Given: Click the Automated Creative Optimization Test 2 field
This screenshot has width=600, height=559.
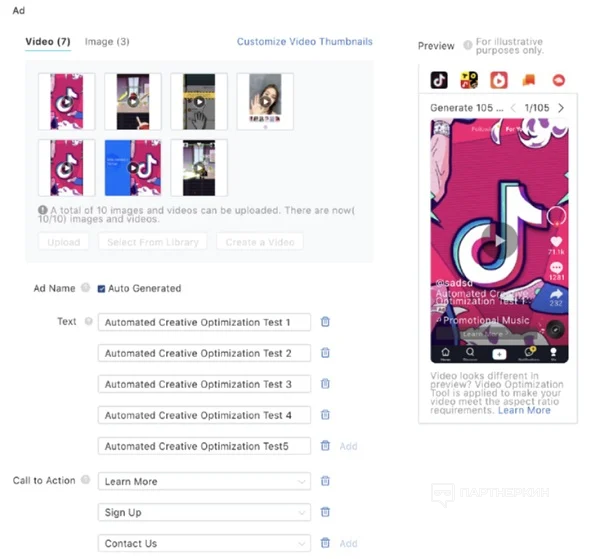Looking at the screenshot, I should tap(204, 353).
